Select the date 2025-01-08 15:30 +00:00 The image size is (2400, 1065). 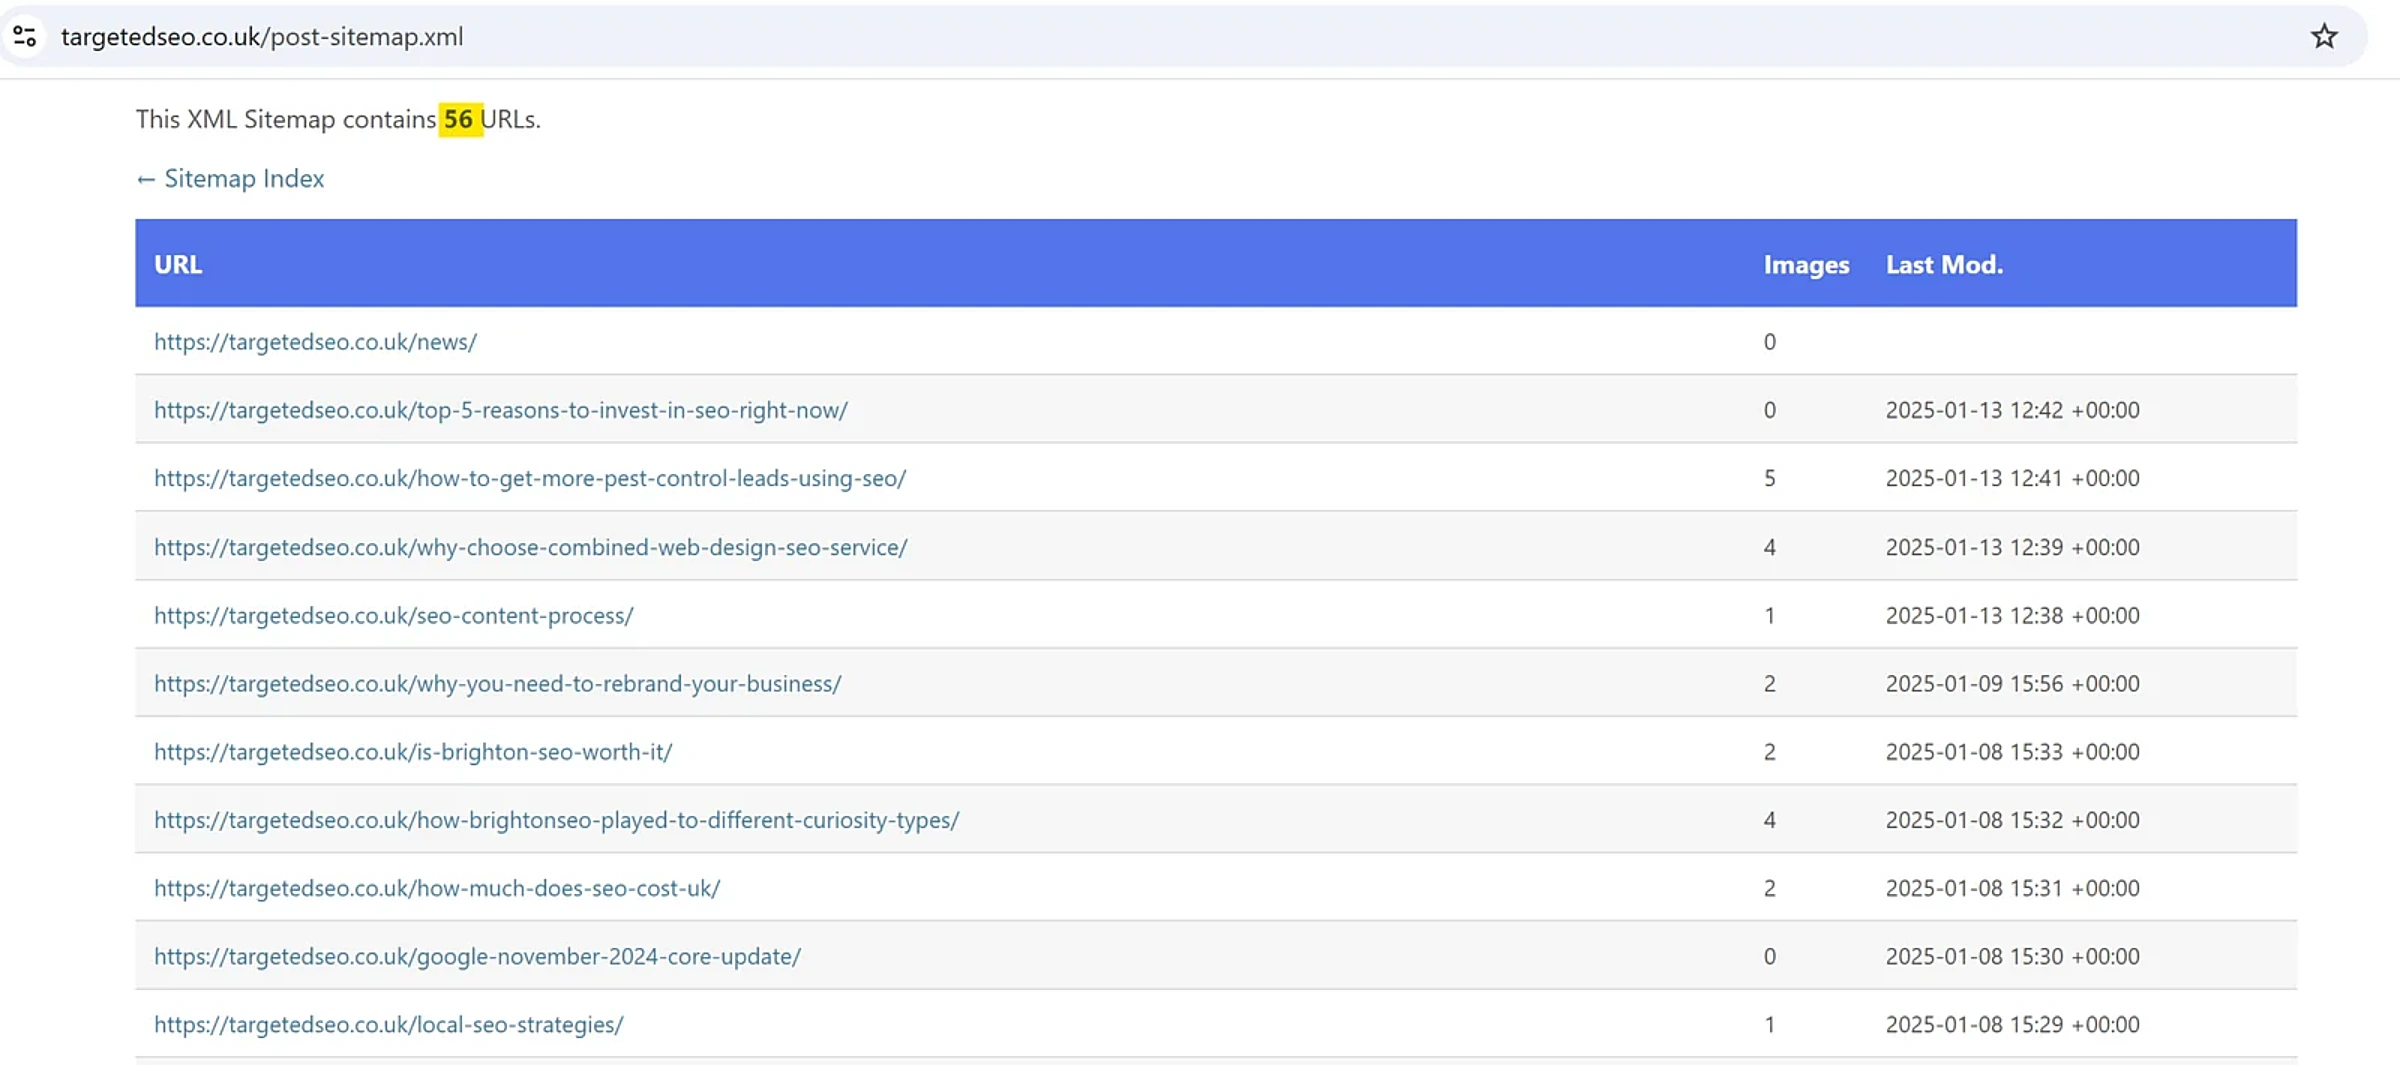(x=2012, y=956)
